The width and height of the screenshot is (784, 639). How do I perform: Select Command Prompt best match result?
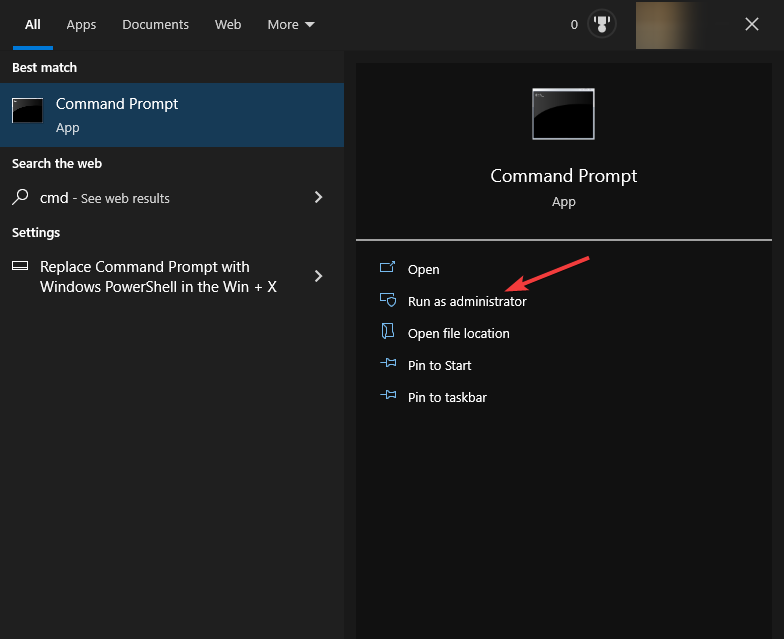tap(172, 115)
